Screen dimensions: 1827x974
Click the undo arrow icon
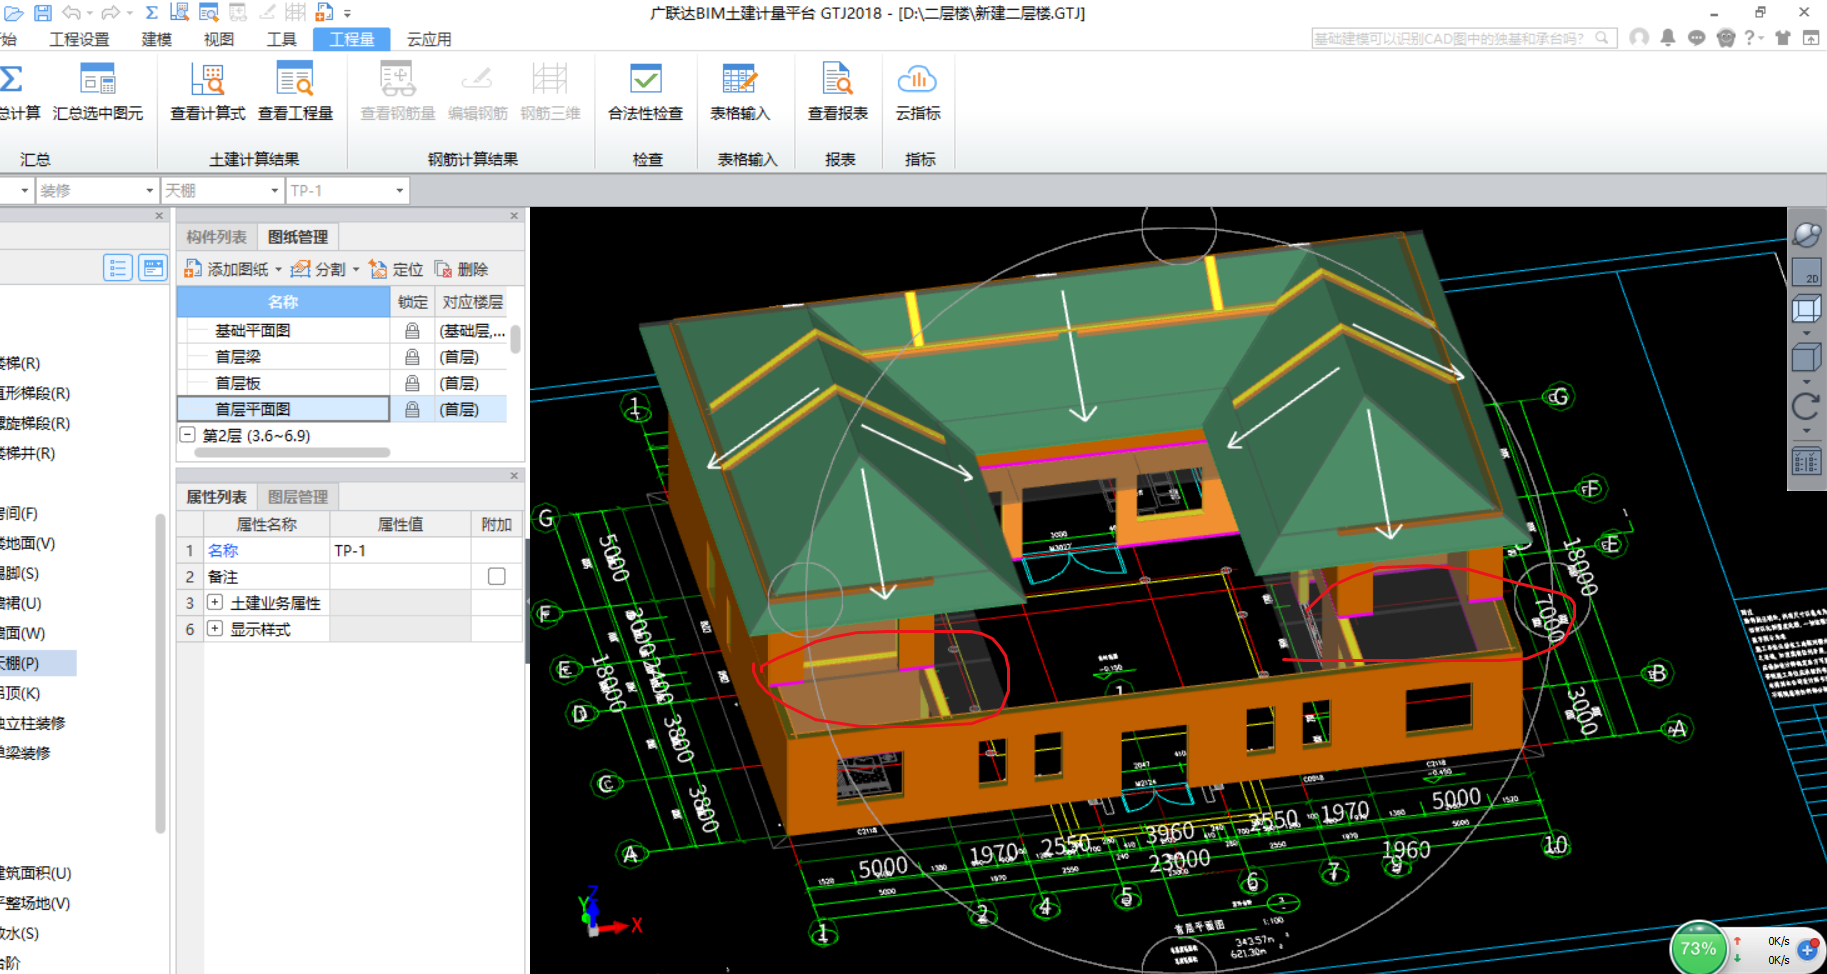point(71,13)
